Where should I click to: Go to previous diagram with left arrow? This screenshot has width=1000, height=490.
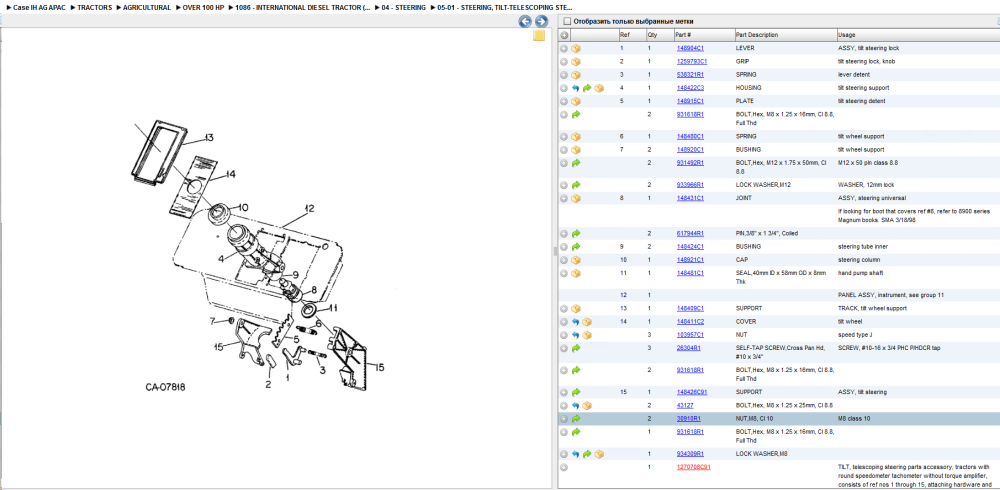525,22
